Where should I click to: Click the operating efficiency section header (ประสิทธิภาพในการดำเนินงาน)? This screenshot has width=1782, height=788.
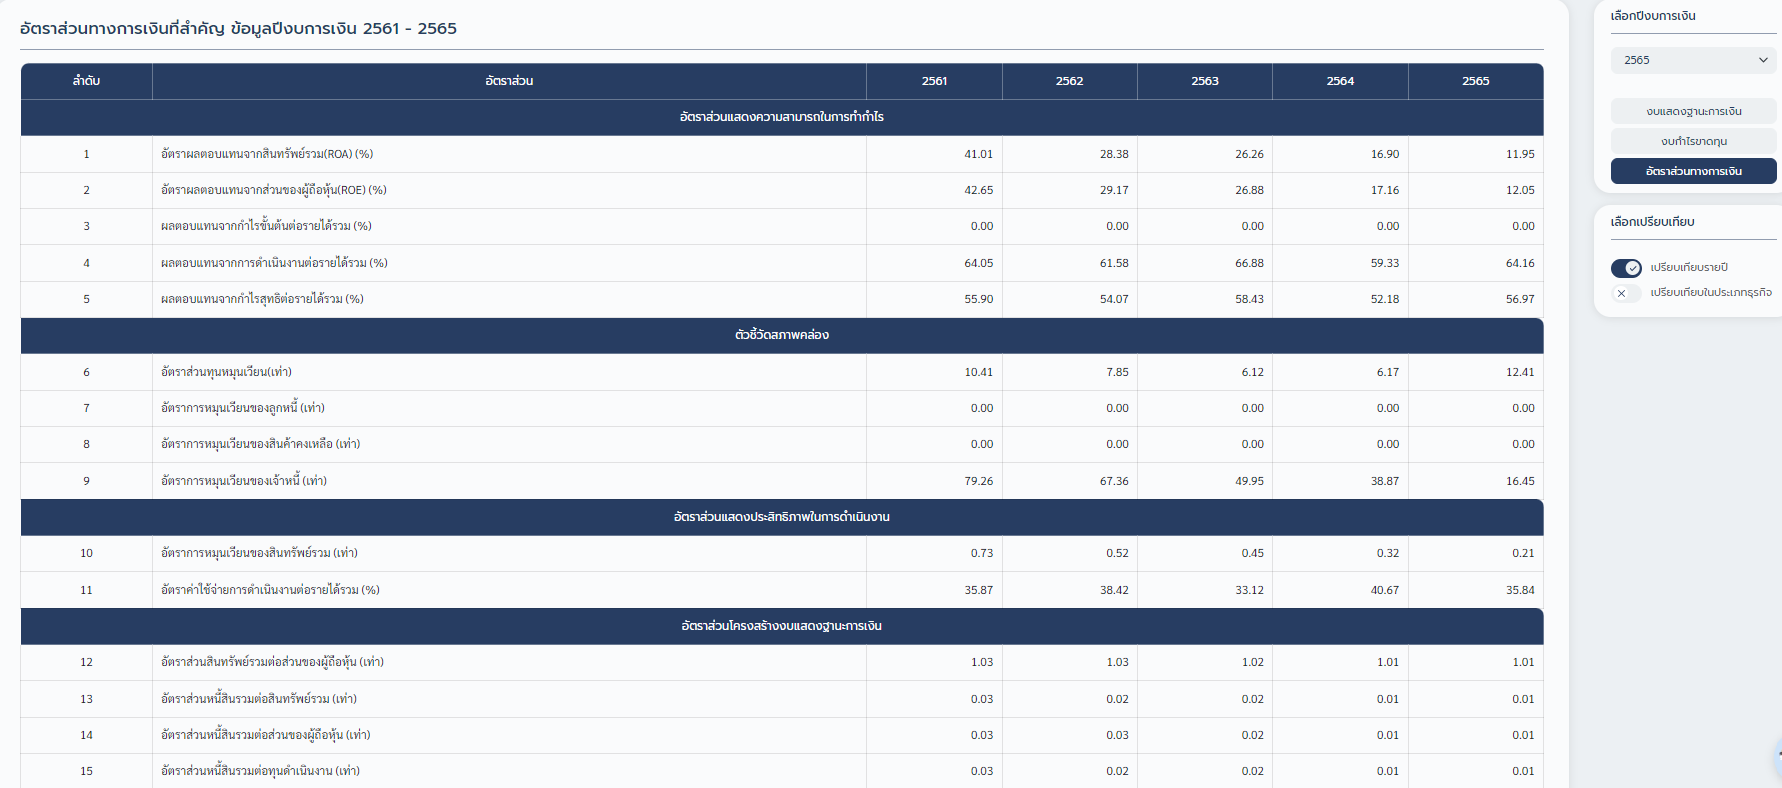781,517
